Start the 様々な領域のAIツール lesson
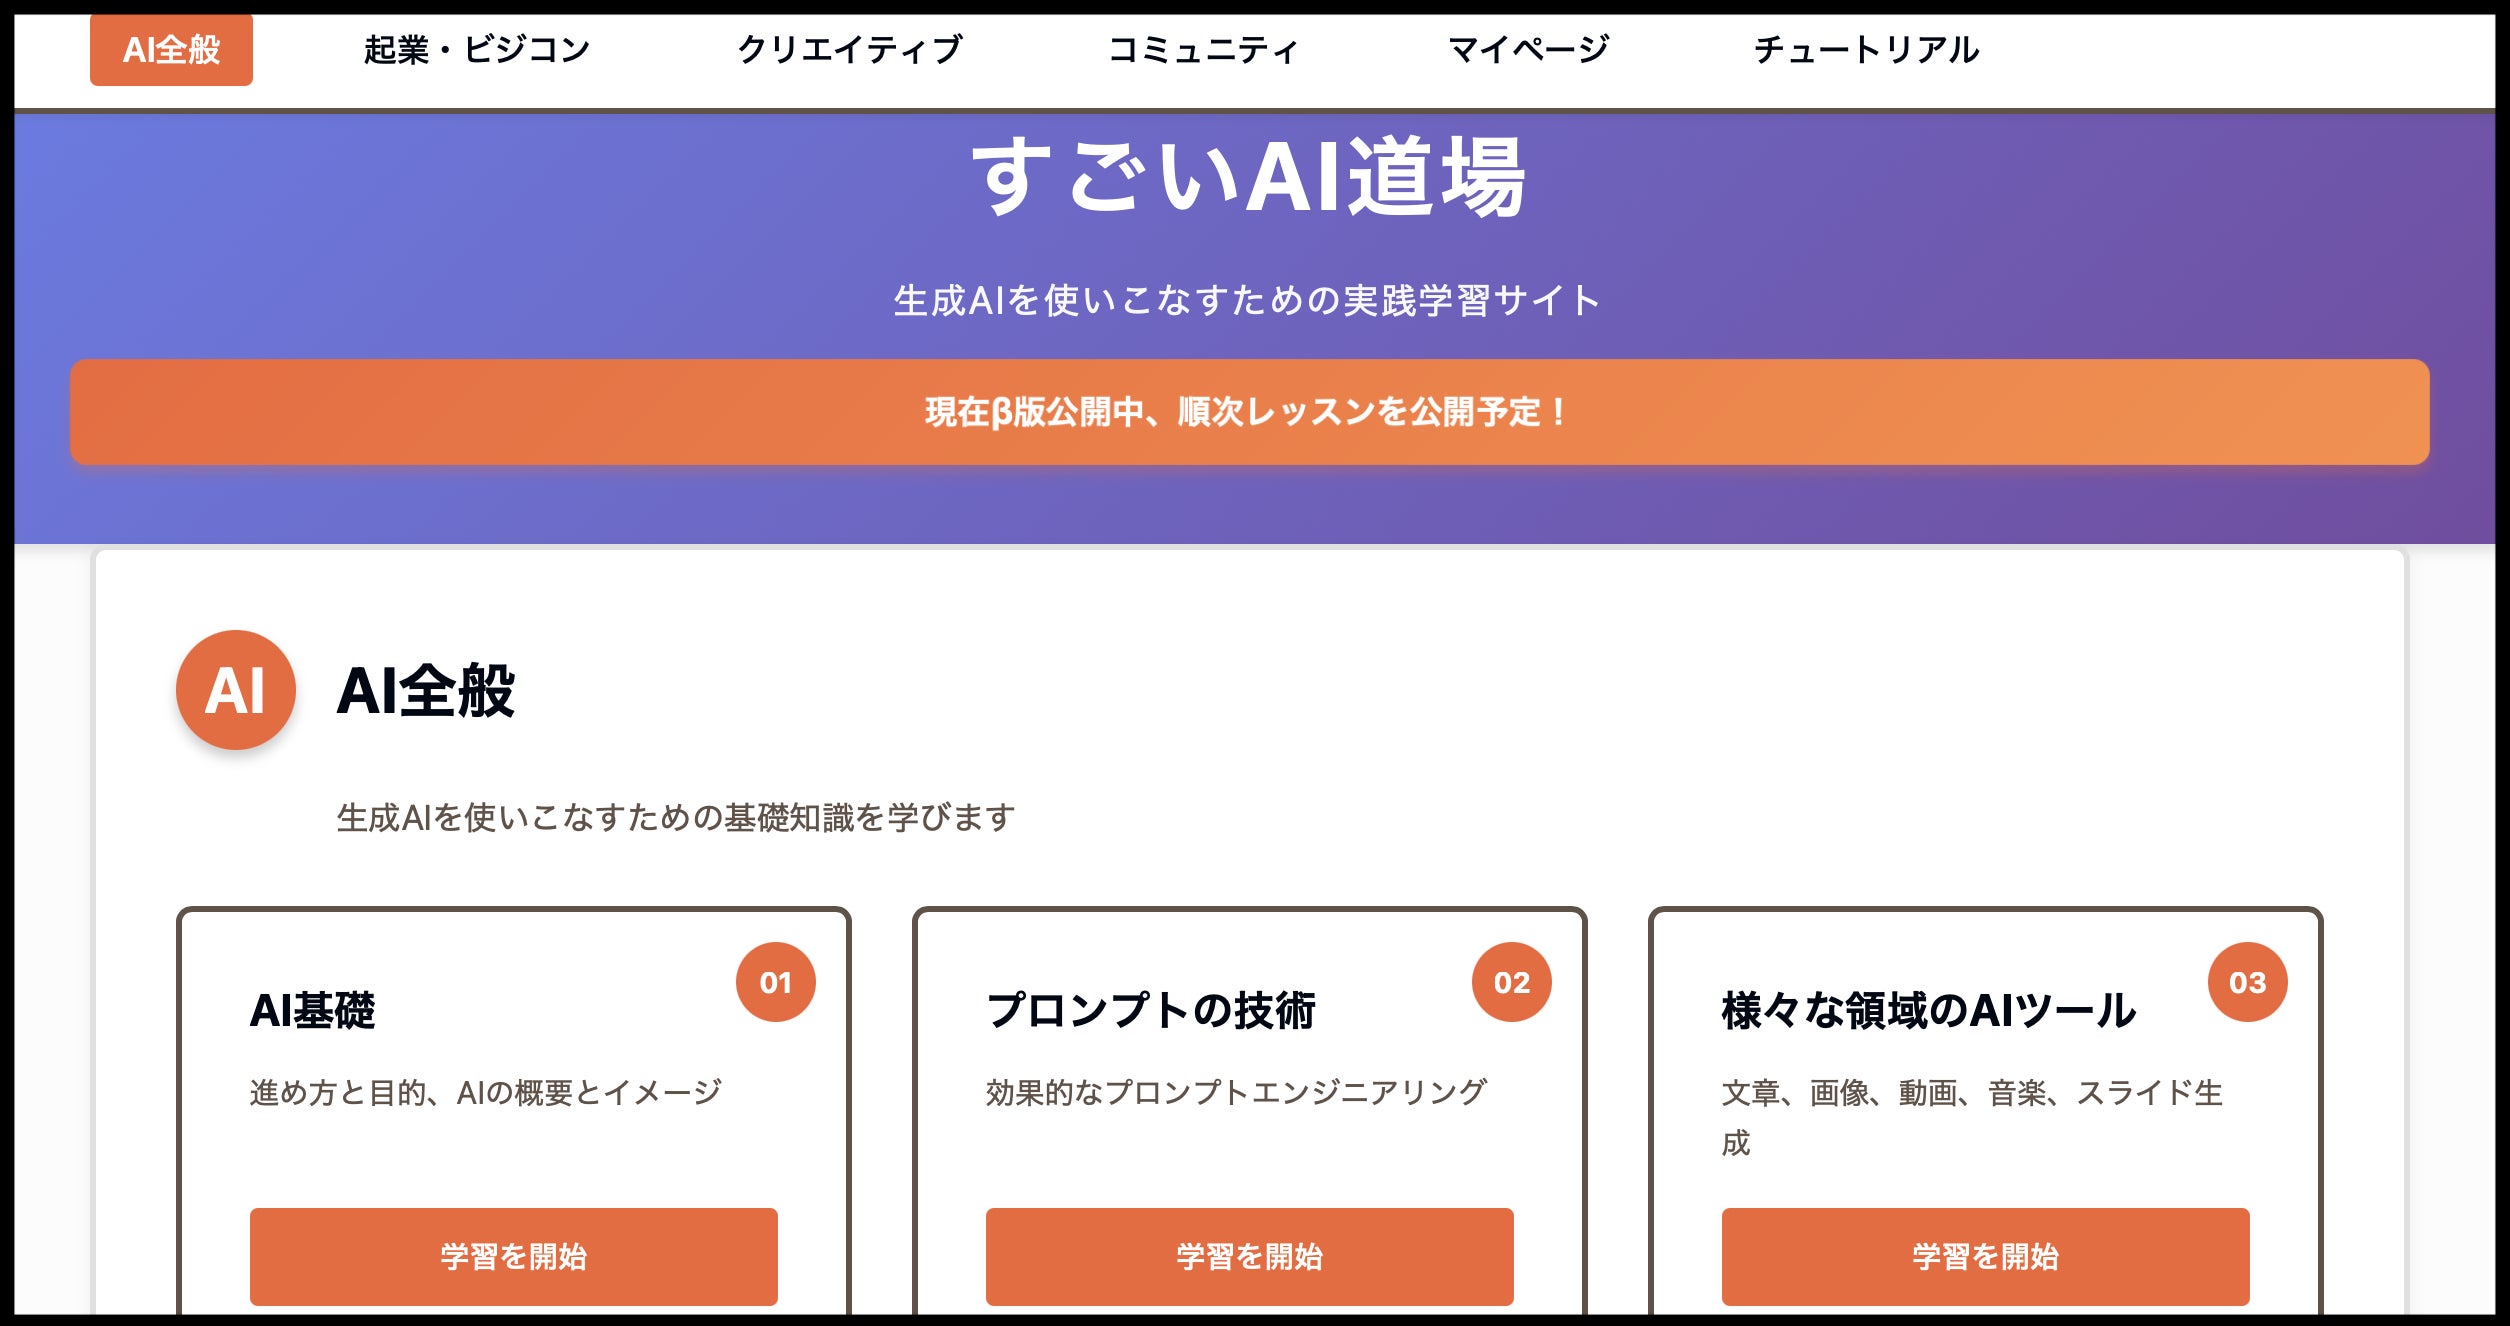2510x1326 pixels. coord(1985,1256)
